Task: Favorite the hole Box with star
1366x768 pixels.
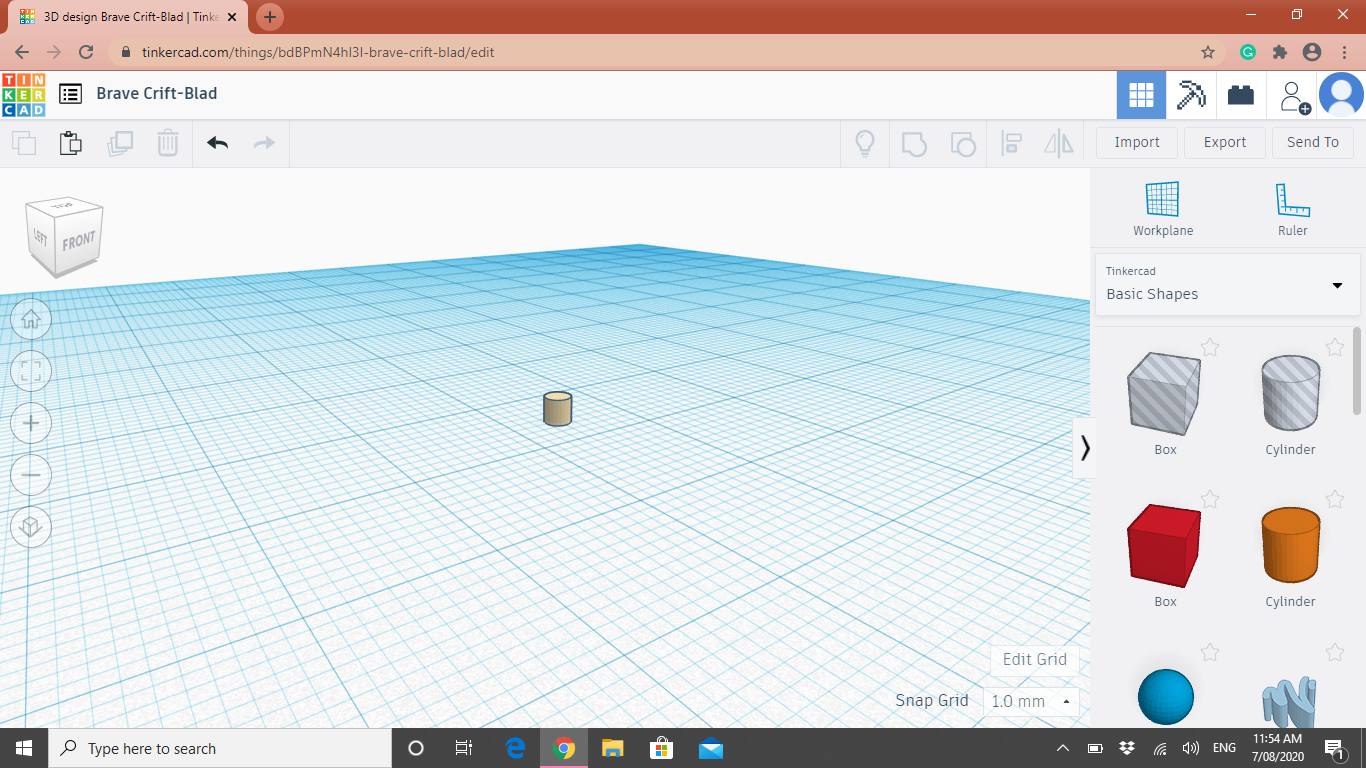Action: (x=1210, y=347)
